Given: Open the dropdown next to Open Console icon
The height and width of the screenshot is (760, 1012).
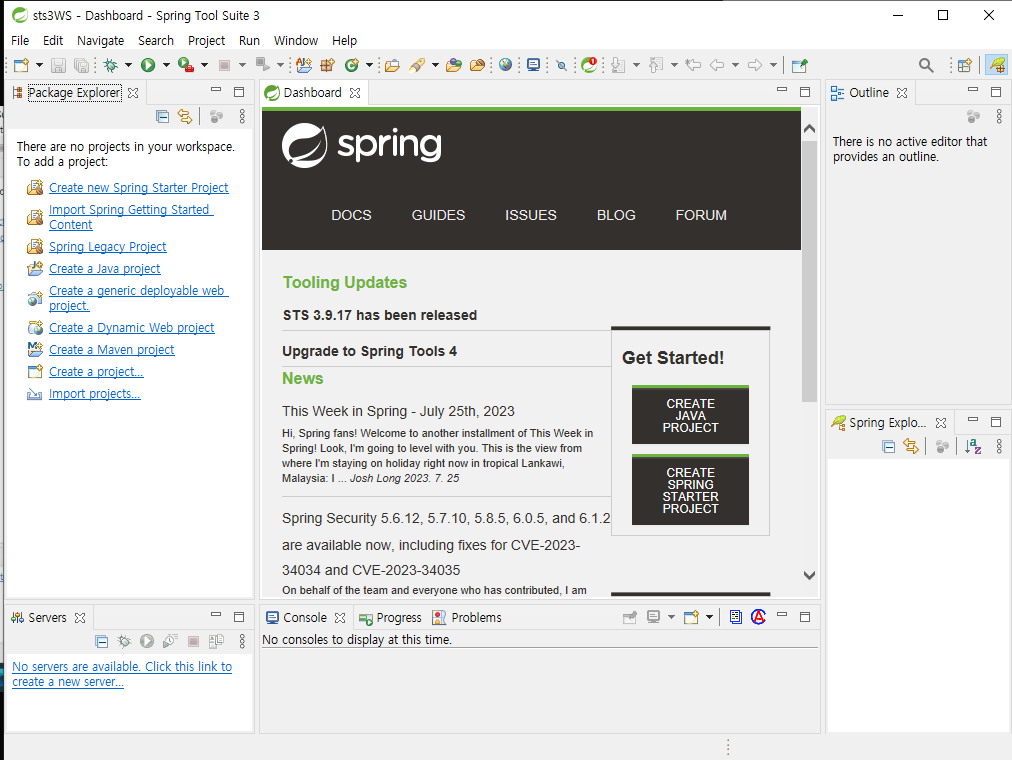Looking at the screenshot, I should pos(709,617).
